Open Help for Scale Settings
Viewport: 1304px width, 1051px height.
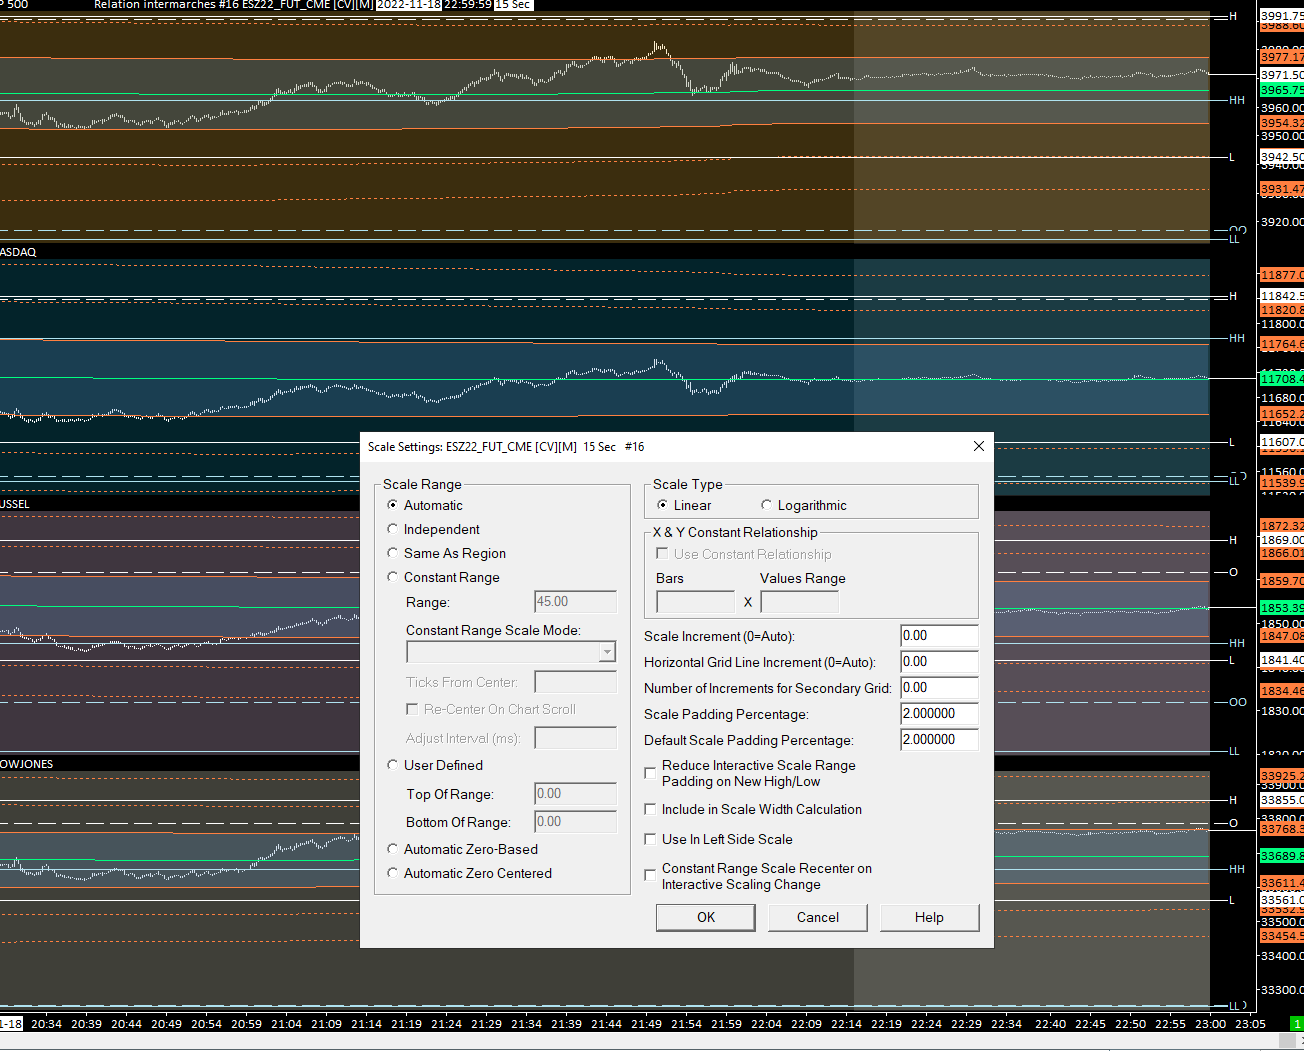tap(929, 917)
